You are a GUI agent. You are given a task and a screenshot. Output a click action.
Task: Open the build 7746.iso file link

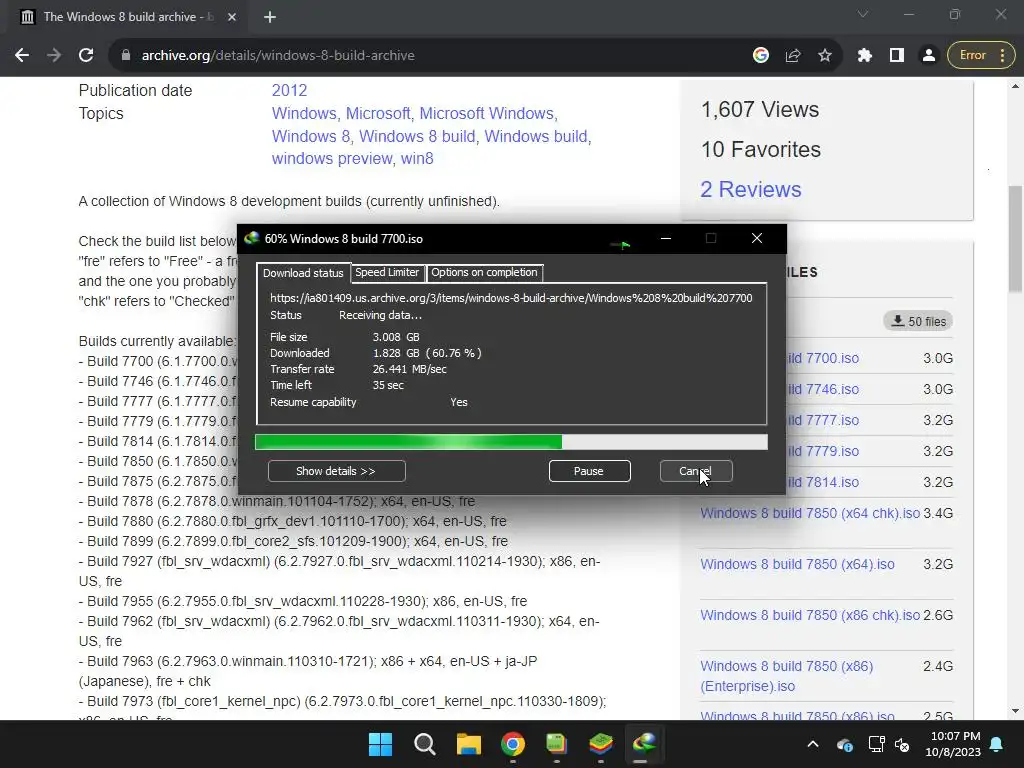click(x=823, y=389)
